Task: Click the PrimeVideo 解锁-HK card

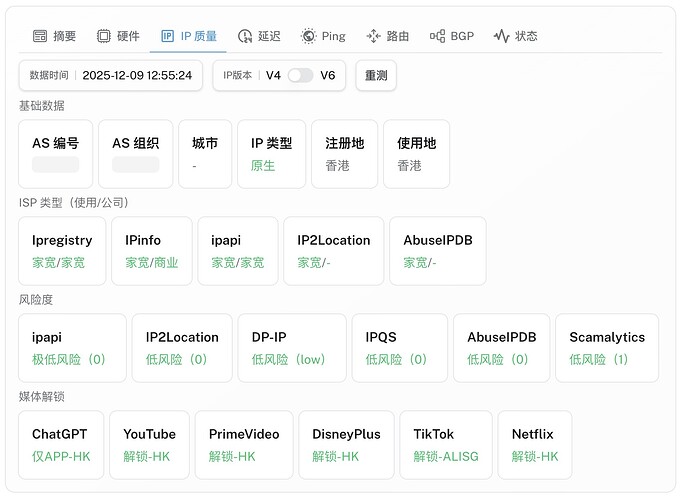Action: 244,445
